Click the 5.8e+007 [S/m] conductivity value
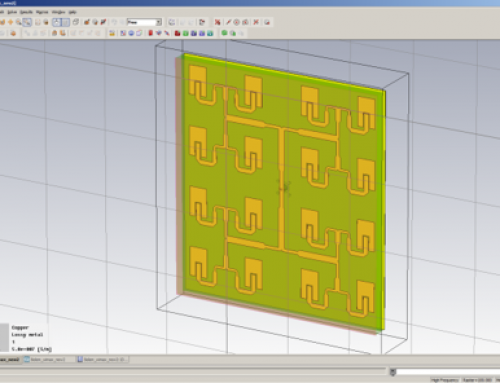Screen dimensions: 500x383 click(x=32, y=349)
